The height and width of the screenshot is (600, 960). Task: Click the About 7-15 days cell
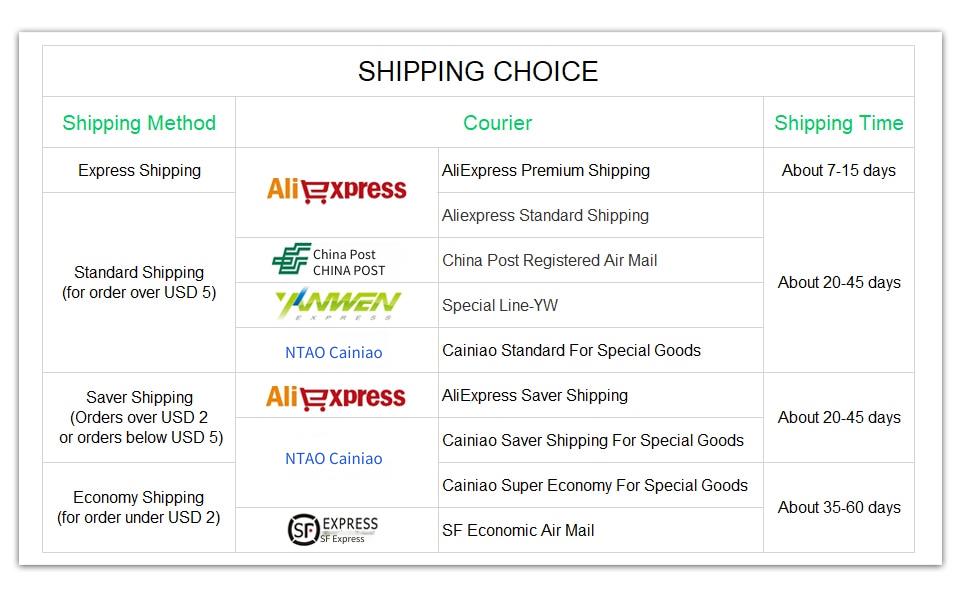point(838,170)
